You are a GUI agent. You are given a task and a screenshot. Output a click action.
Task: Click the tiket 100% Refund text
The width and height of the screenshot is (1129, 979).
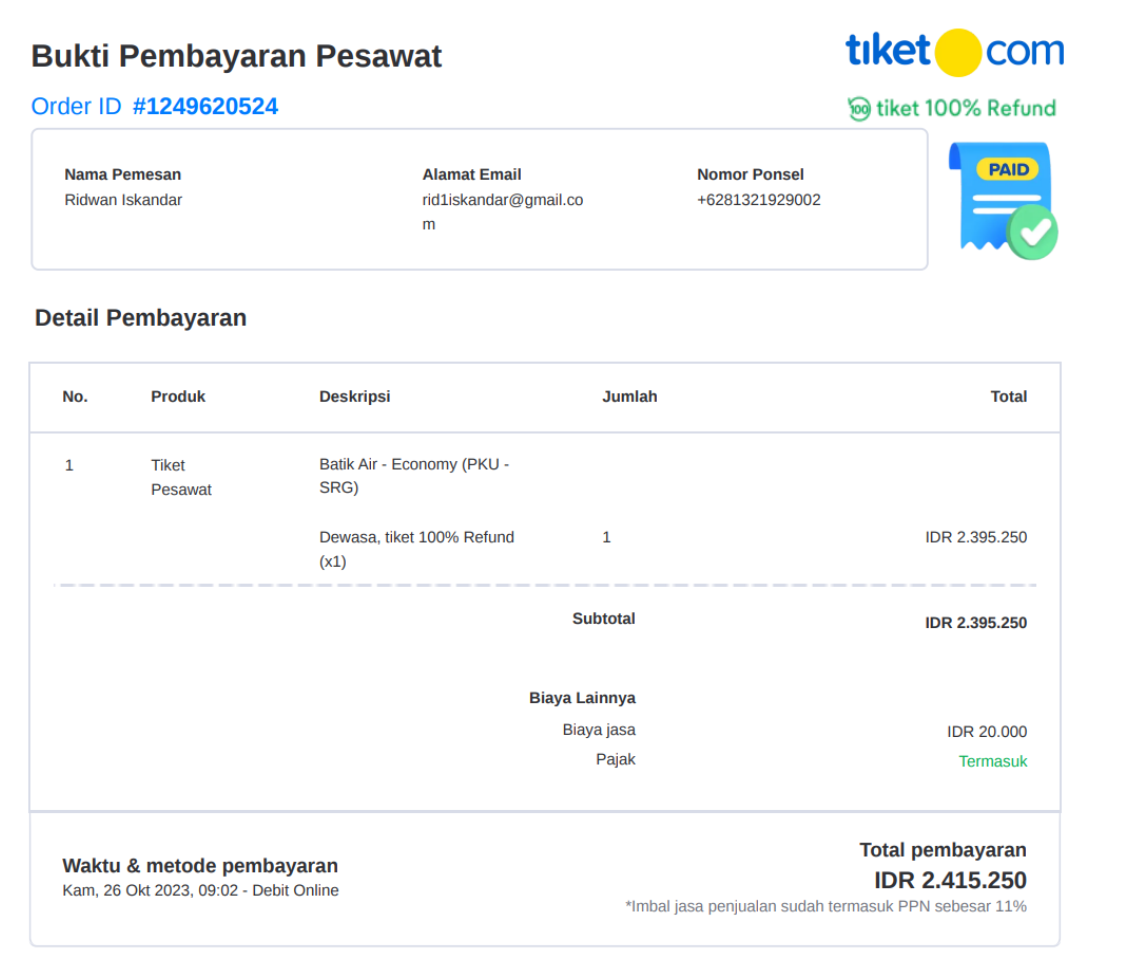click(x=966, y=109)
